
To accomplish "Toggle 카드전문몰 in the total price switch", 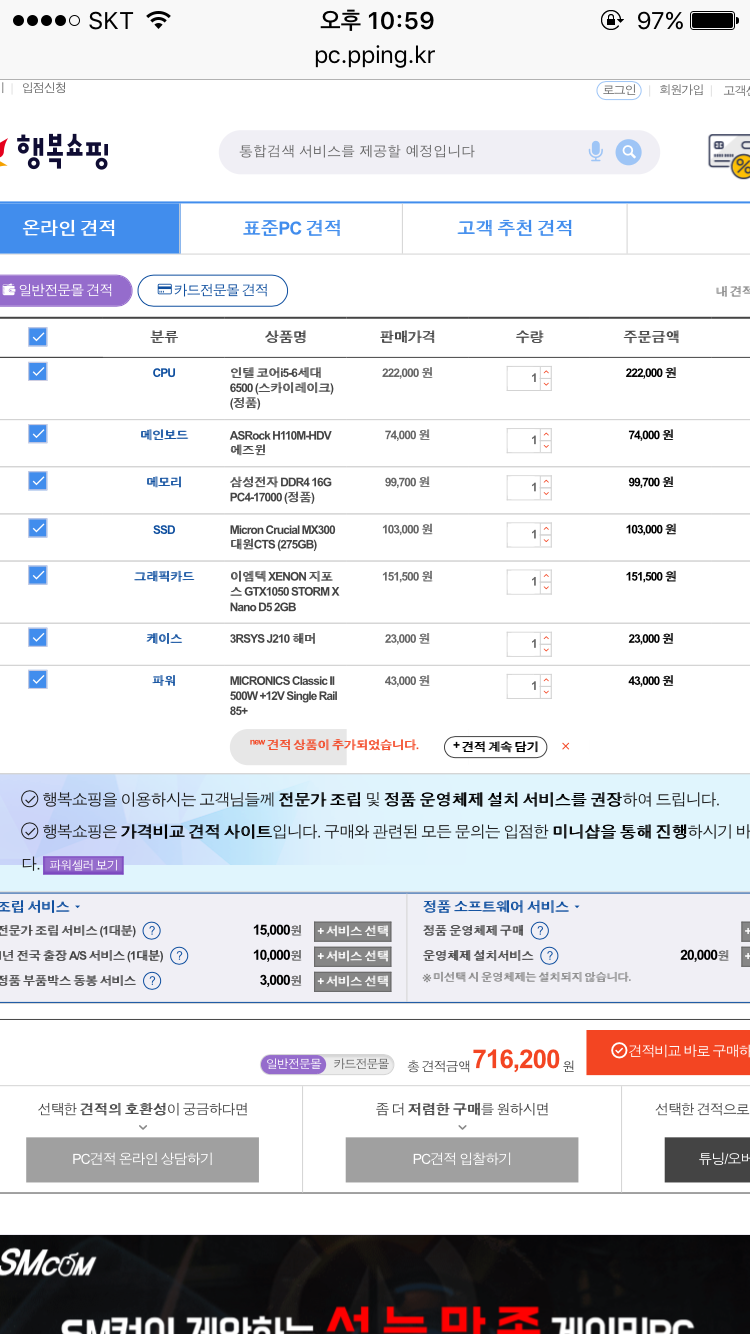I will (x=361, y=1064).
